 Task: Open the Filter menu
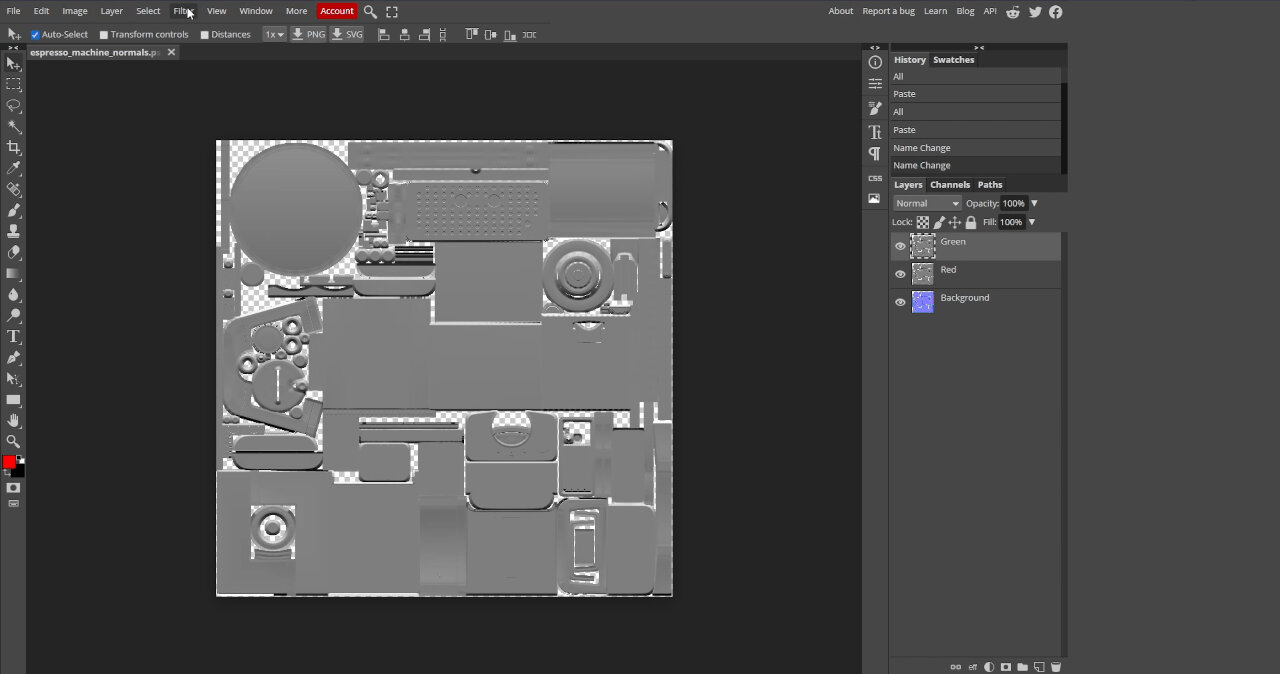point(183,11)
